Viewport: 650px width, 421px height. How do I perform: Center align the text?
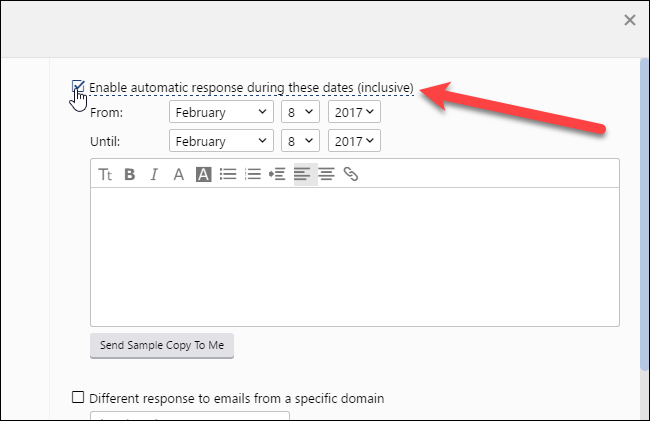pyautogui.click(x=327, y=174)
